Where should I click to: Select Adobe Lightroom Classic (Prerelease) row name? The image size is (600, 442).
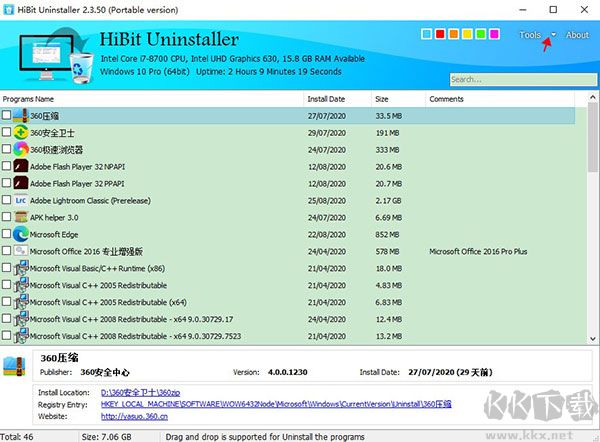pos(90,201)
